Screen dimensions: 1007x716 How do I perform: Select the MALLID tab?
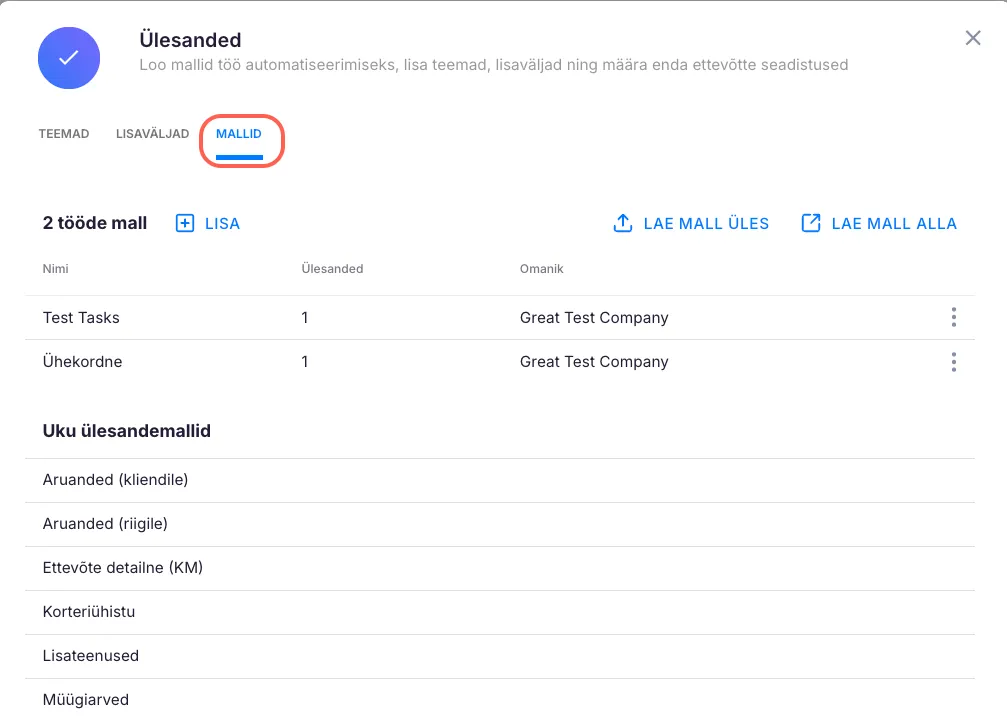[x=239, y=134]
